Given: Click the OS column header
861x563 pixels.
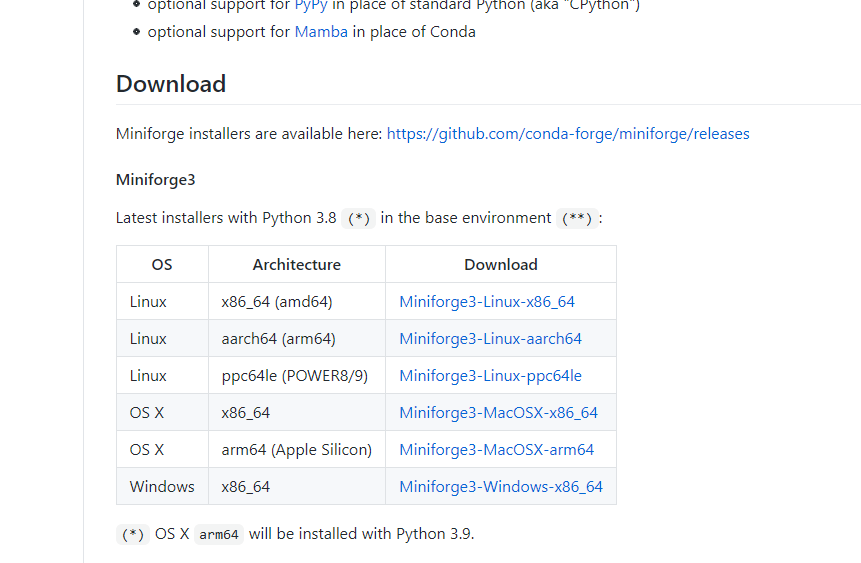Looking at the screenshot, I should [162, 265].
